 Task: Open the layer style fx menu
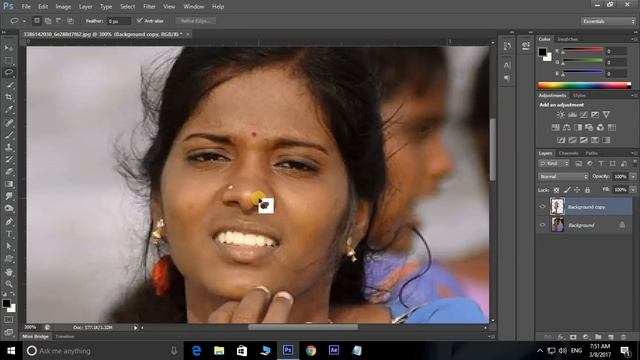click(x=561, y=337)
